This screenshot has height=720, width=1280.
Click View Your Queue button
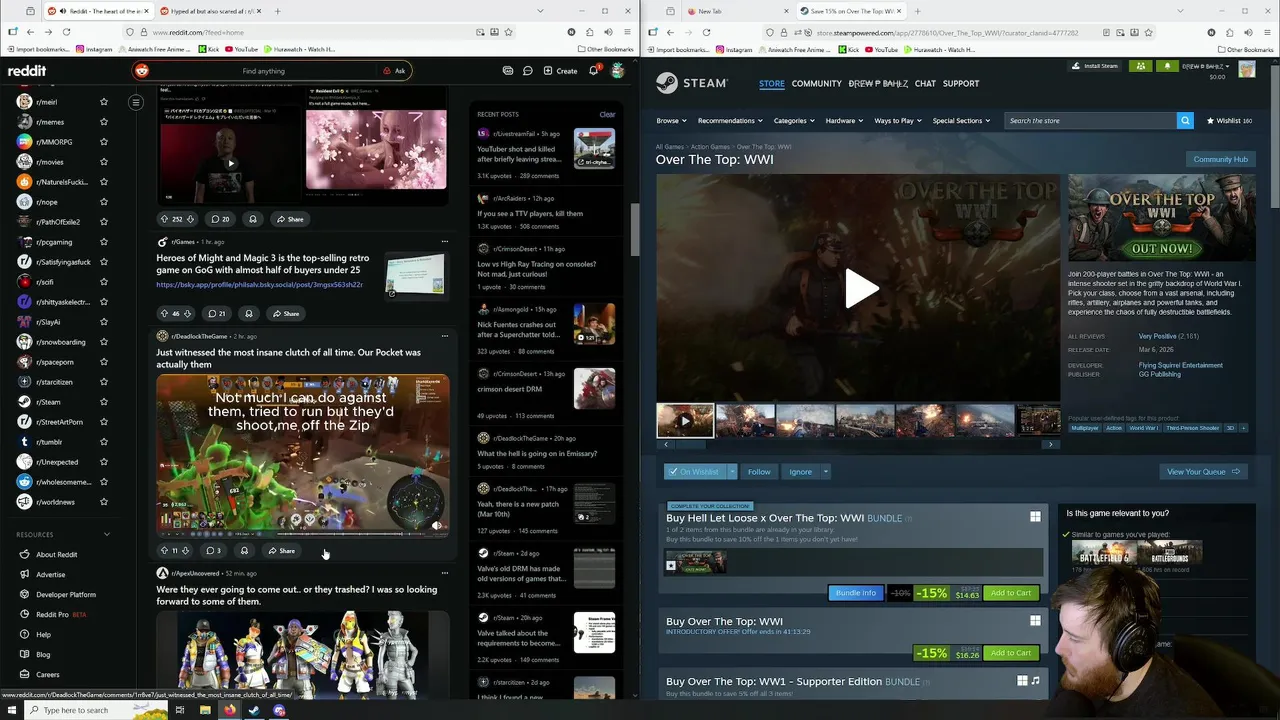coord(1203,471)
